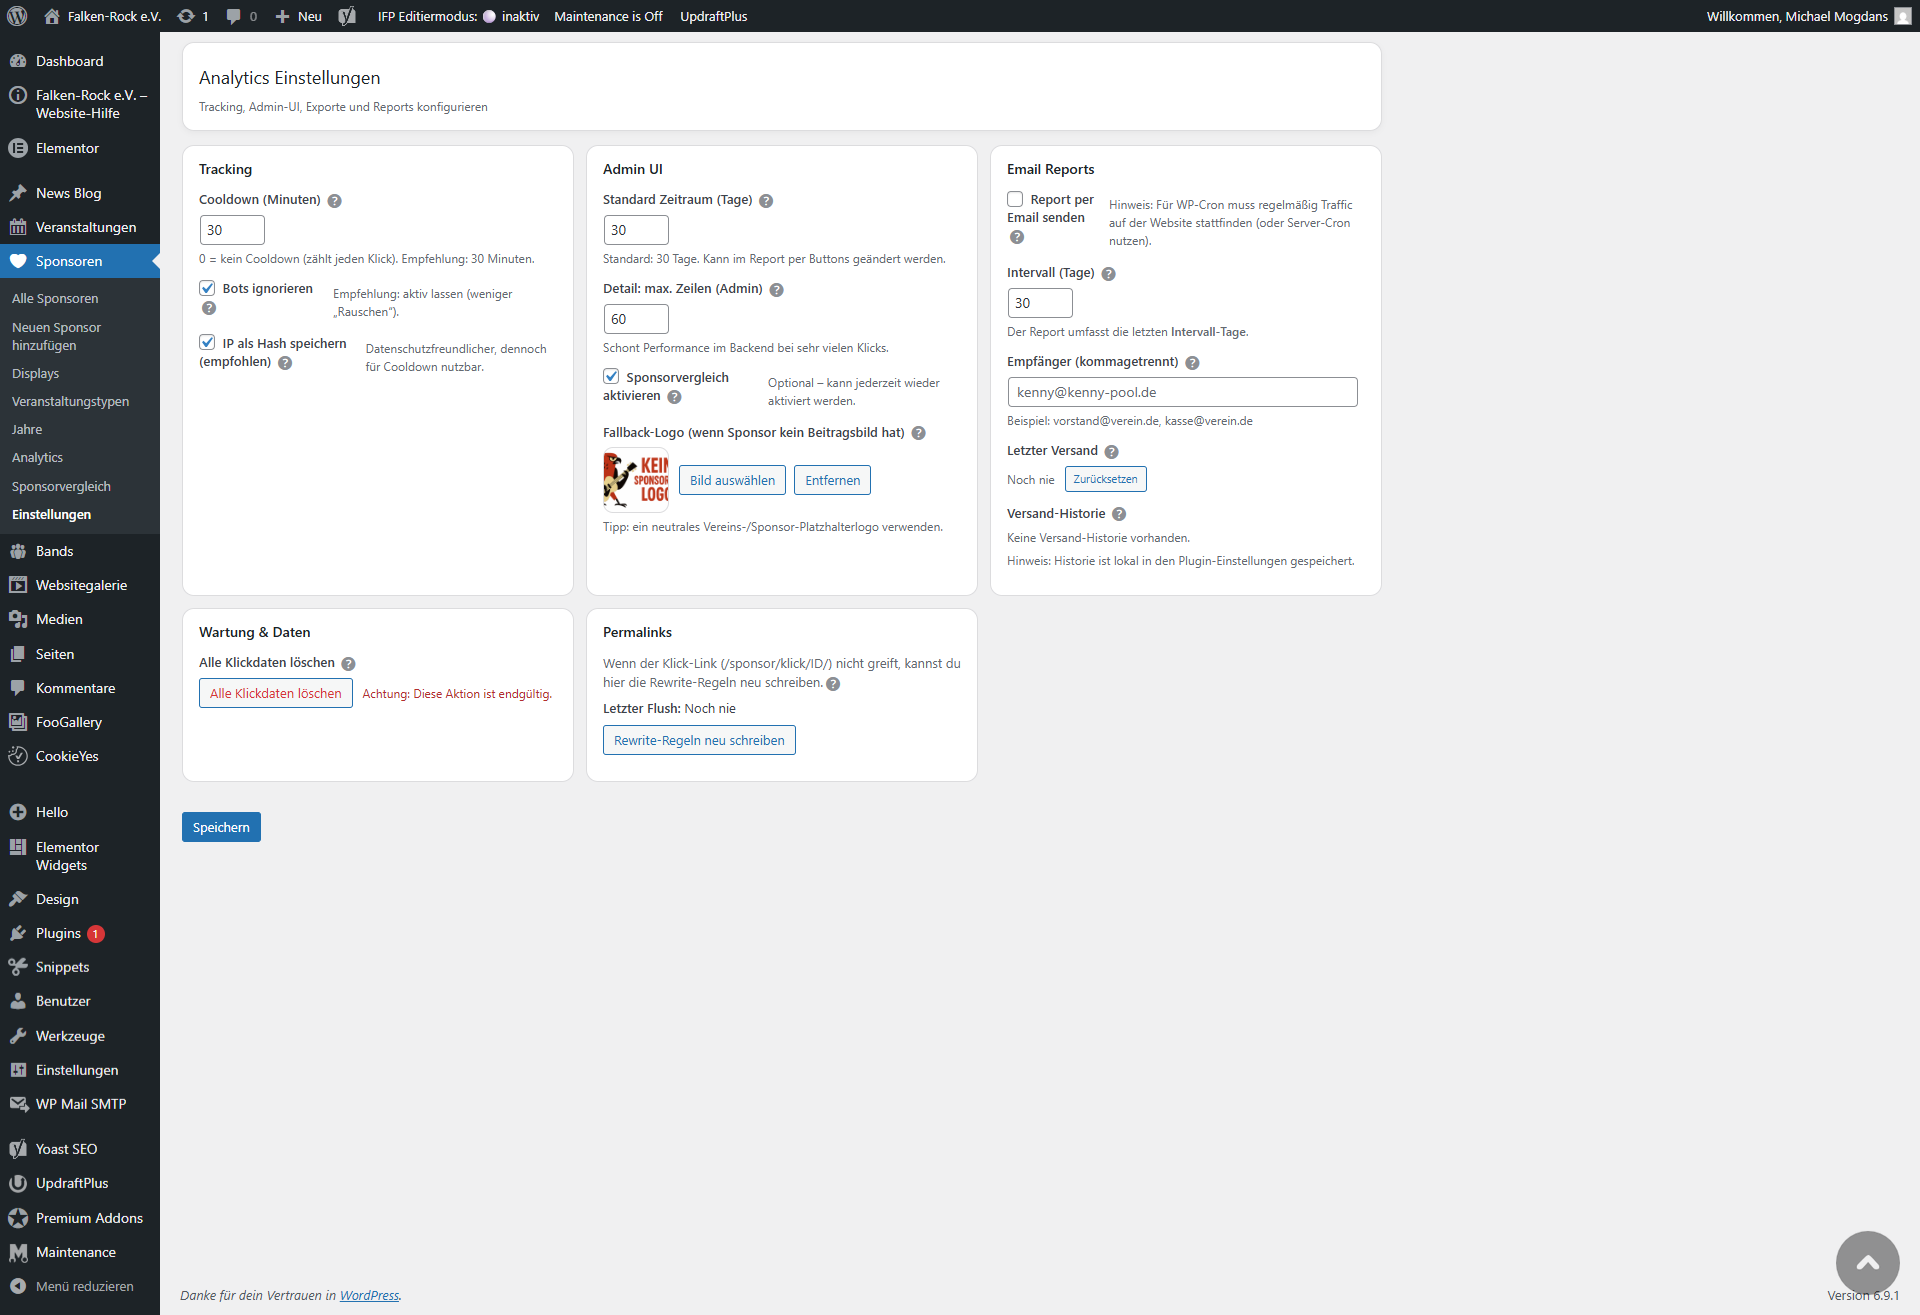Click the WordPress logo in admin bar

click(17, 16)
